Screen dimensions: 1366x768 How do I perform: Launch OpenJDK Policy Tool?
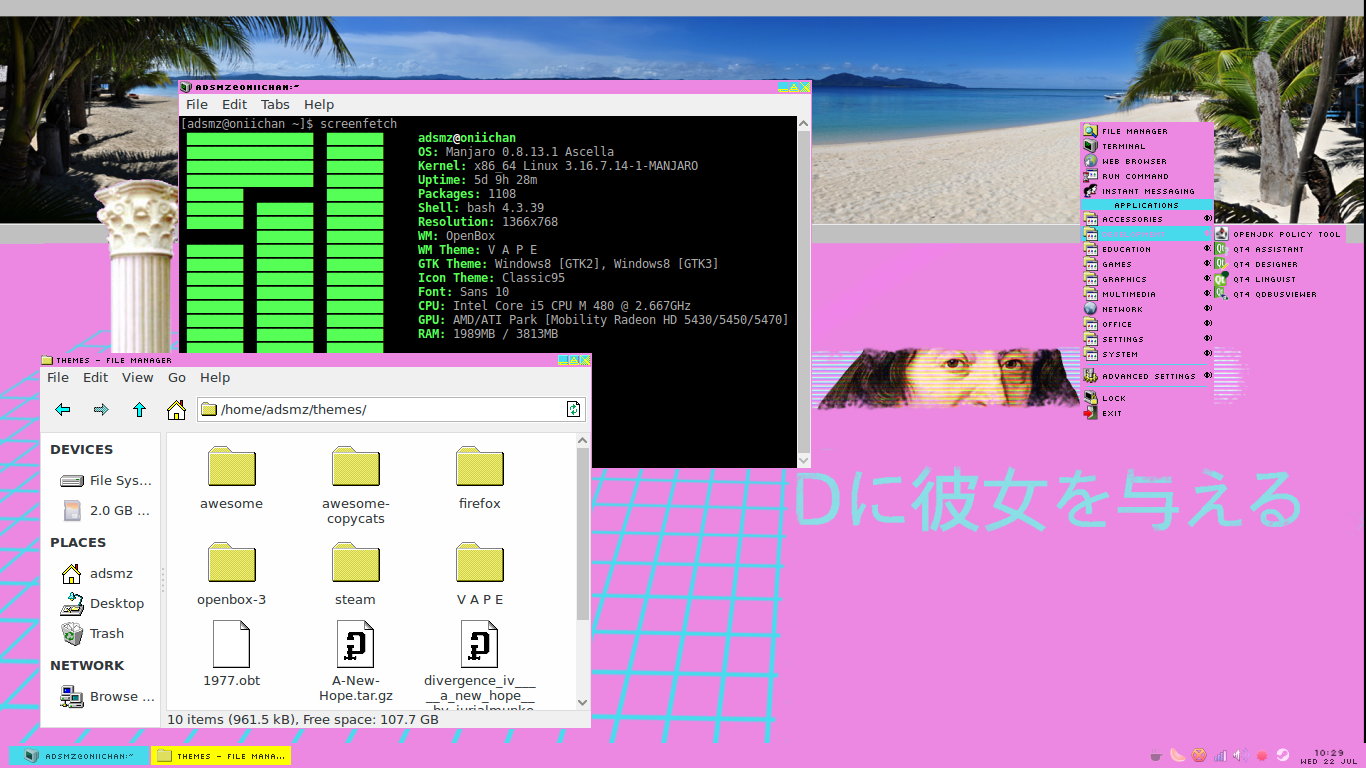pyautogui.click(x=1280, y=234)
